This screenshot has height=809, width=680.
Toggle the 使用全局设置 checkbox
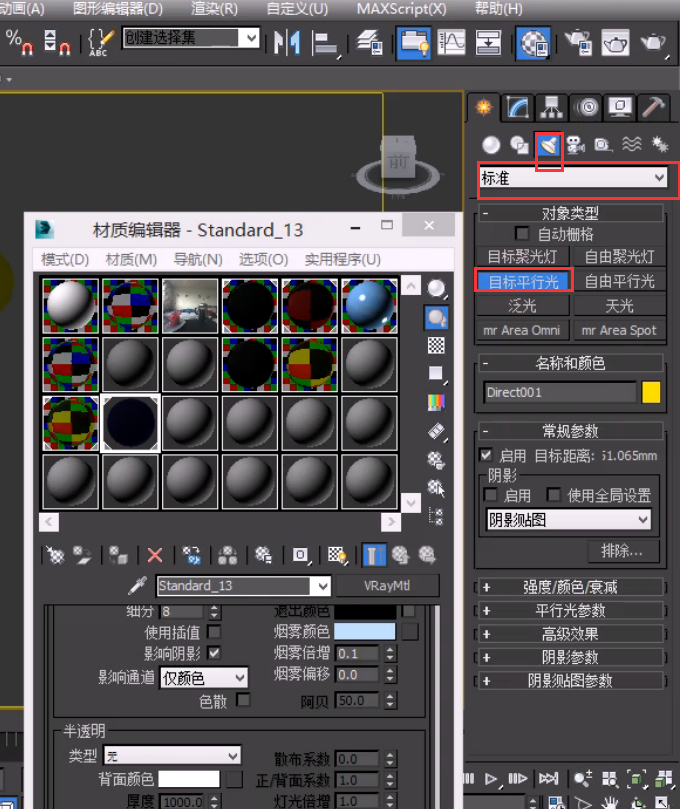pos(554,495)
